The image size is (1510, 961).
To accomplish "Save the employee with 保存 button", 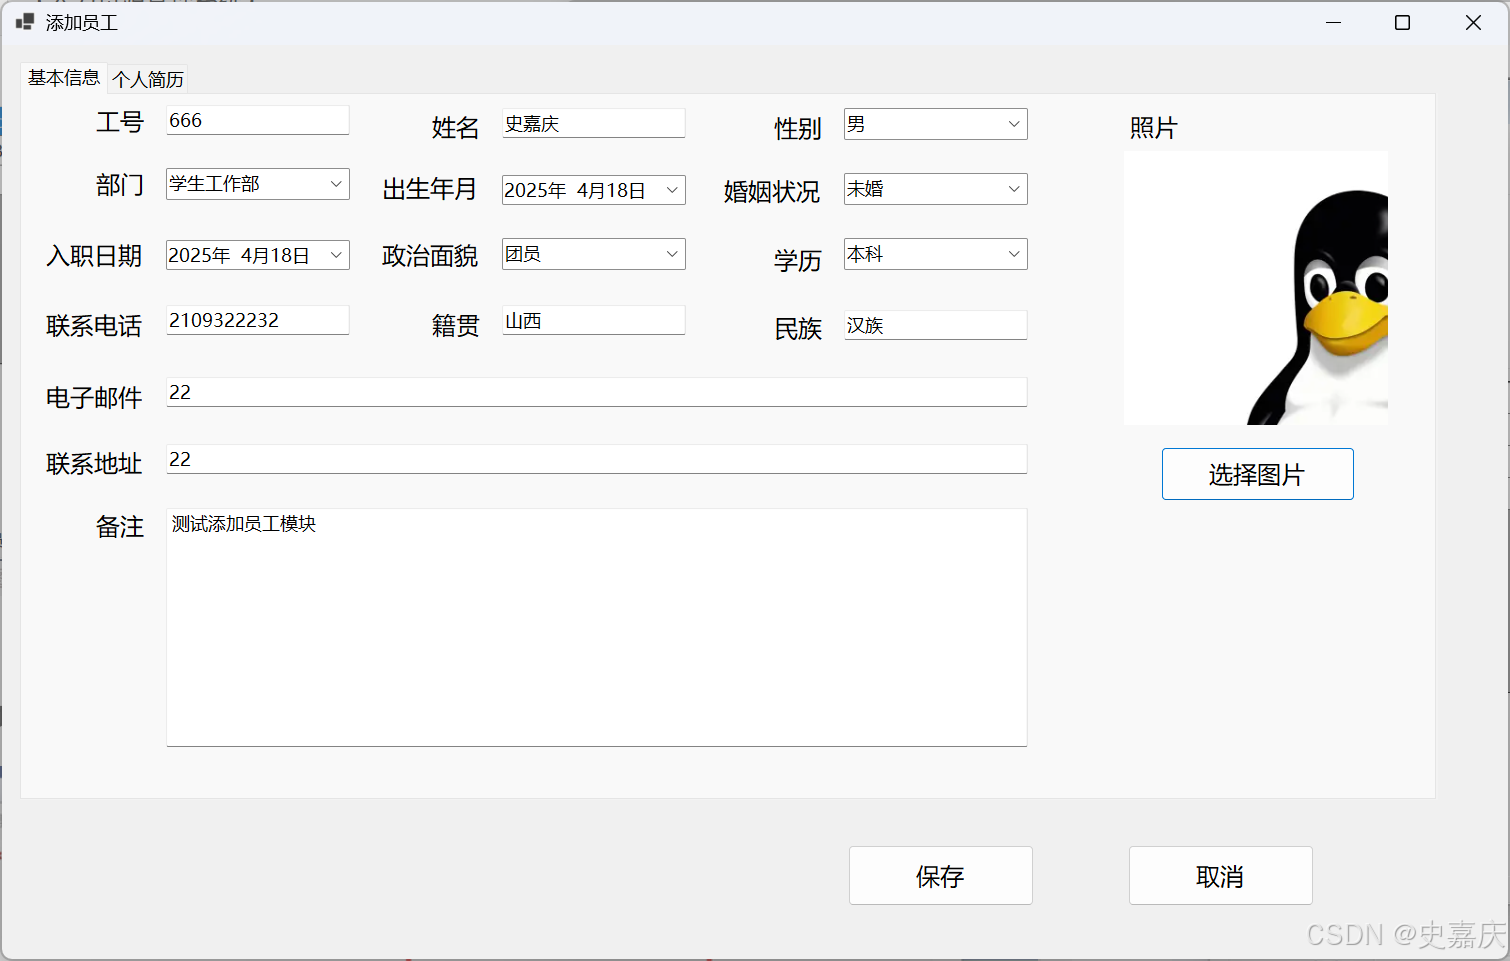I will click(940, 876).
